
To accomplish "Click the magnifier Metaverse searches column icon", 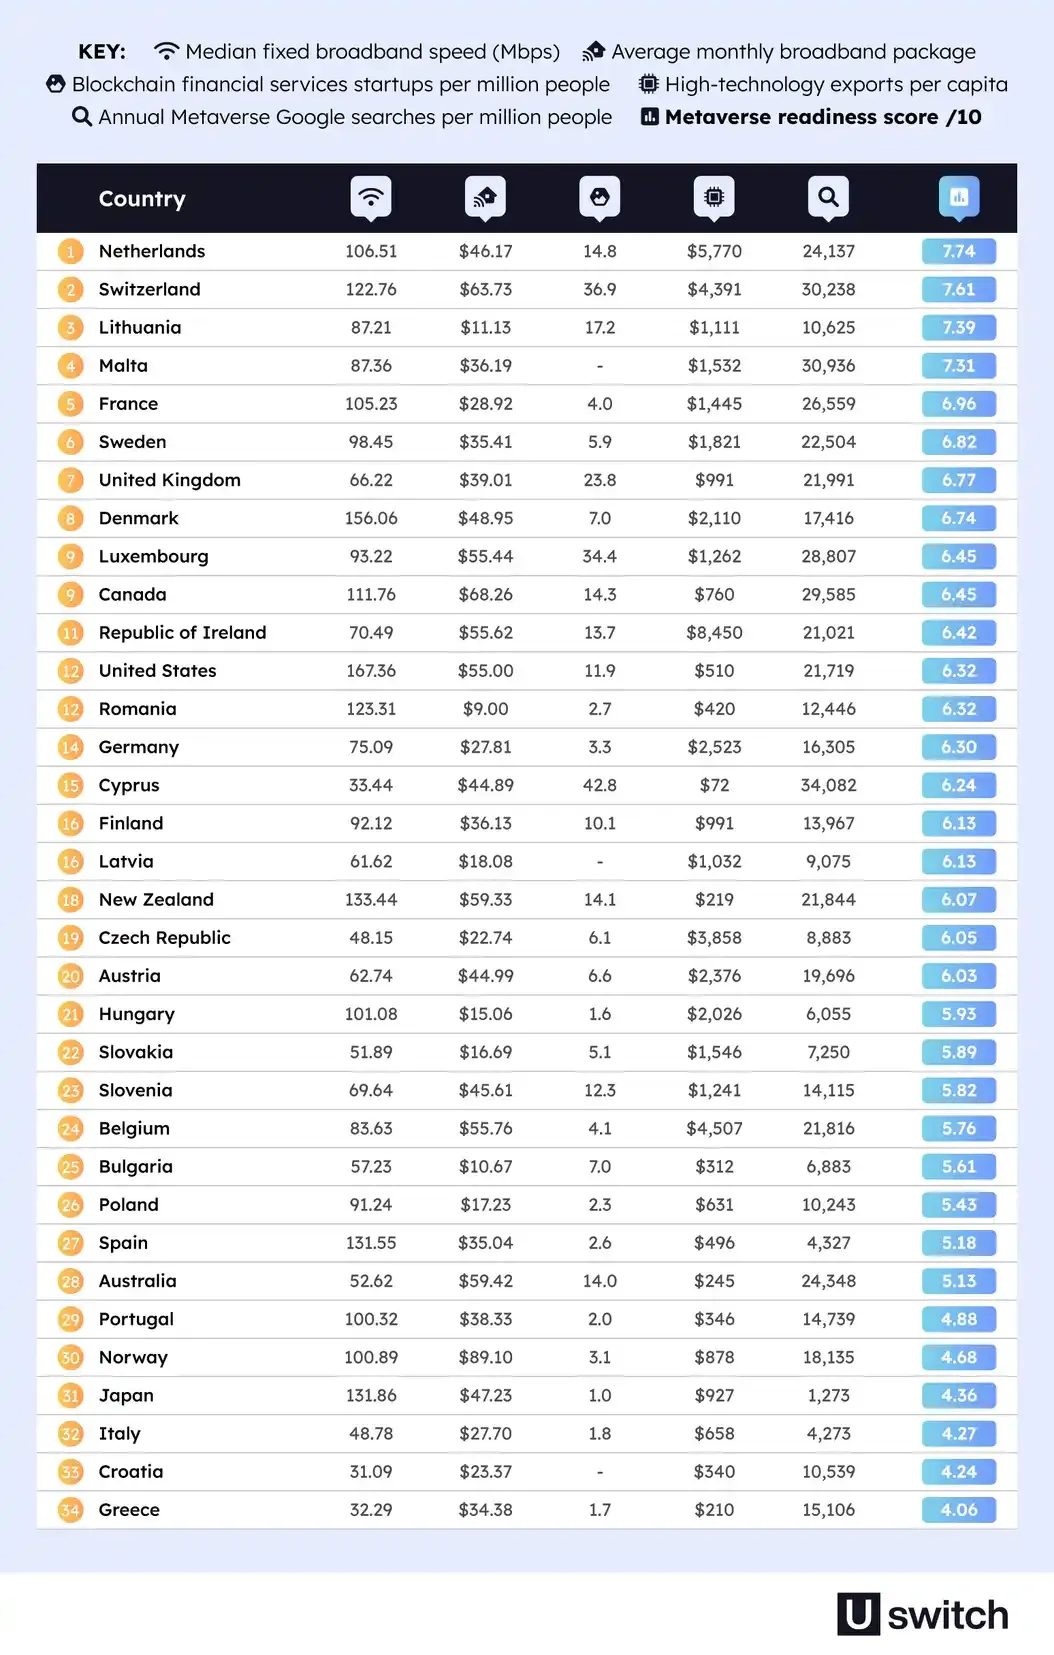I will point(828,197).
